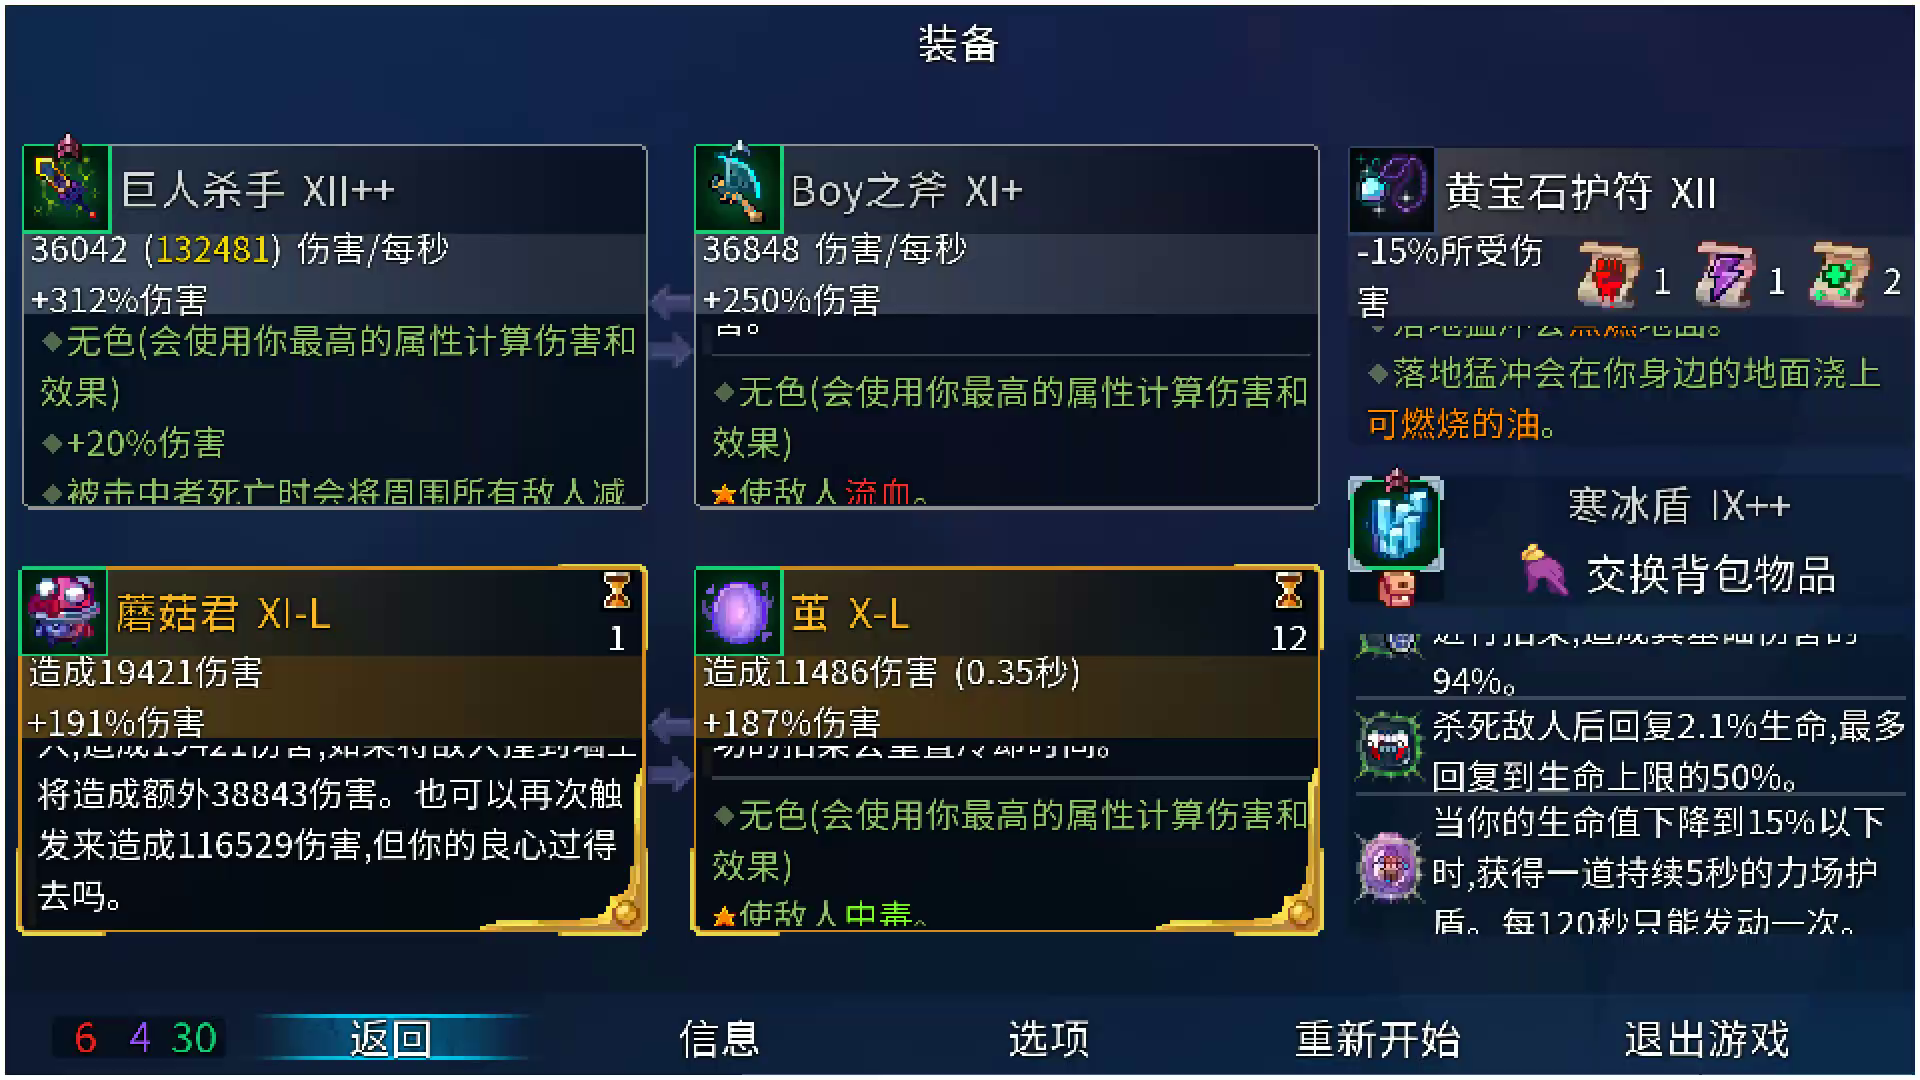The width and height of the screenshot is (1920, 1080).
Task: Click the swap arrows between the weapons
Action: pos(670,326)
